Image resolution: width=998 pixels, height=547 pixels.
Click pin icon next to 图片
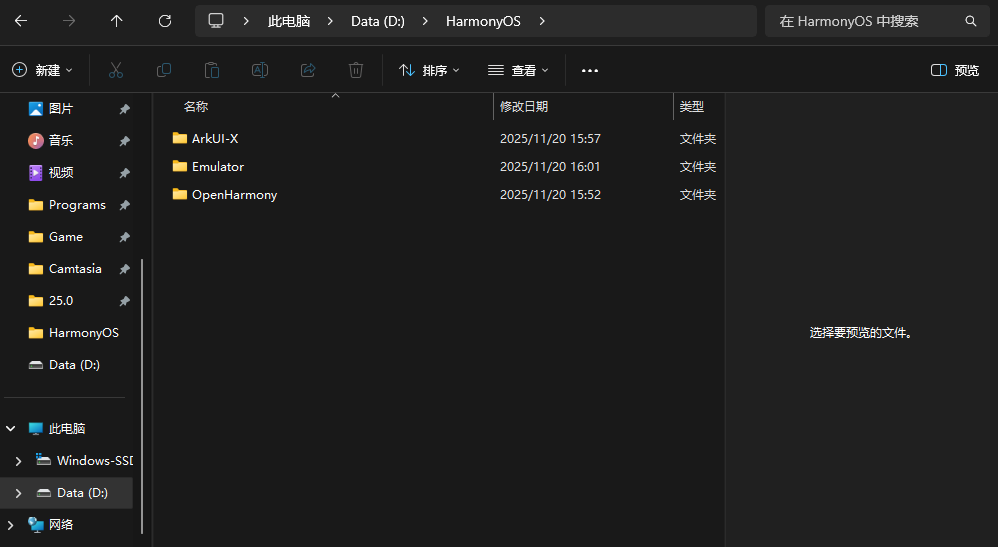[x=125, y=109]
